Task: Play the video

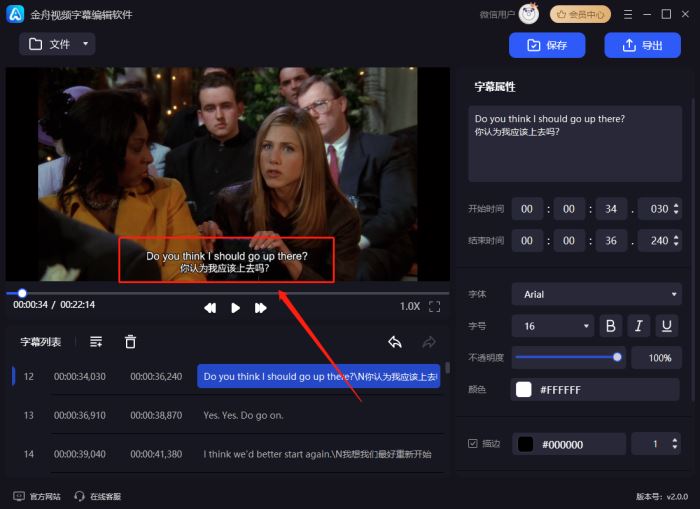Action: point(235,308)
